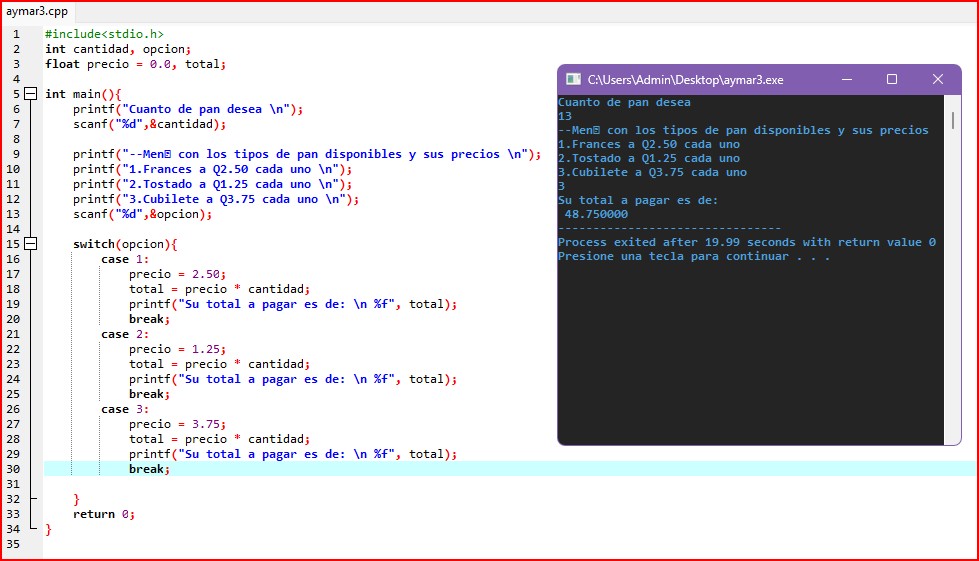The width and height of the screenshot is (979, 561).
Task: Click line number 30 in the gutter
Action: [15, 469]
